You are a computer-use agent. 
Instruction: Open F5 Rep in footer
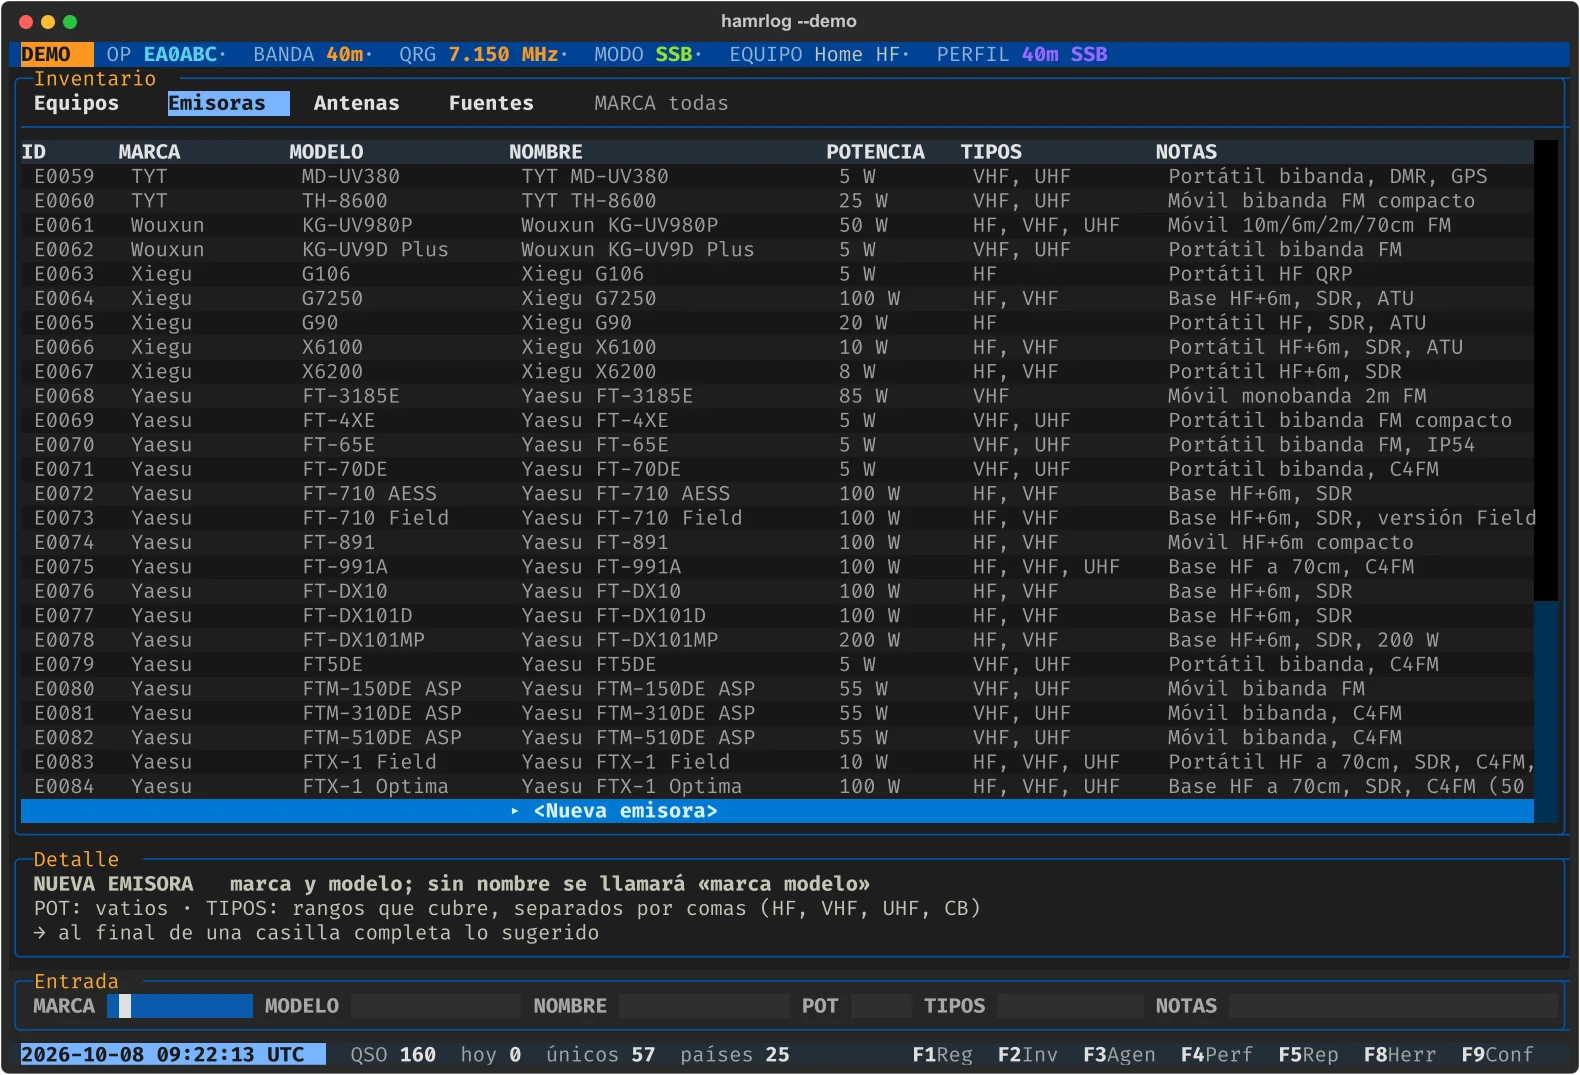tap(1308, 1055)
